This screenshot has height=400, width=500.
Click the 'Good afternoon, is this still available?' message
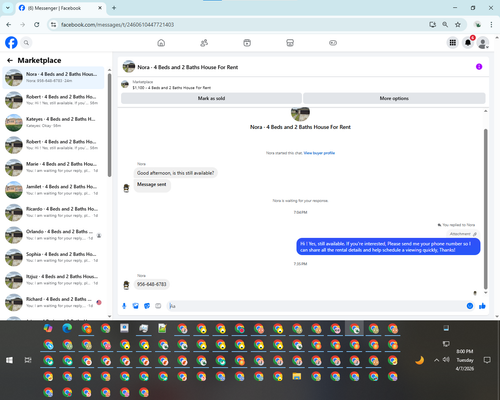click(x=175, y=173)
